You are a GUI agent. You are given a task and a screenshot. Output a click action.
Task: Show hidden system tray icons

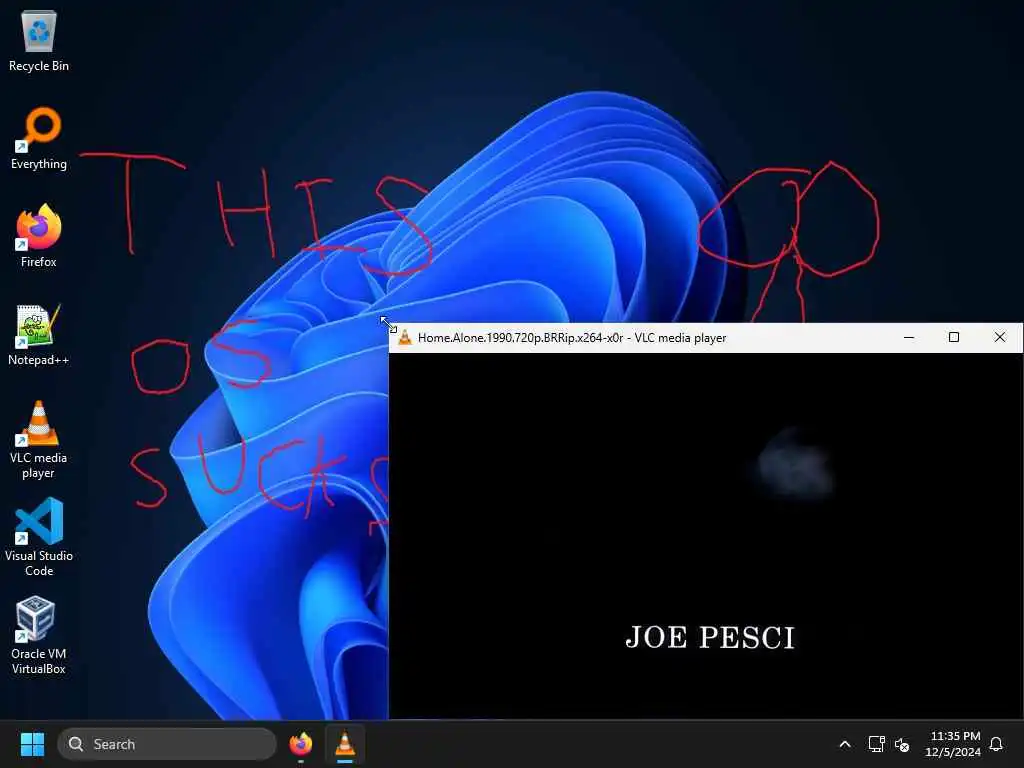click(x=844, y=744)
